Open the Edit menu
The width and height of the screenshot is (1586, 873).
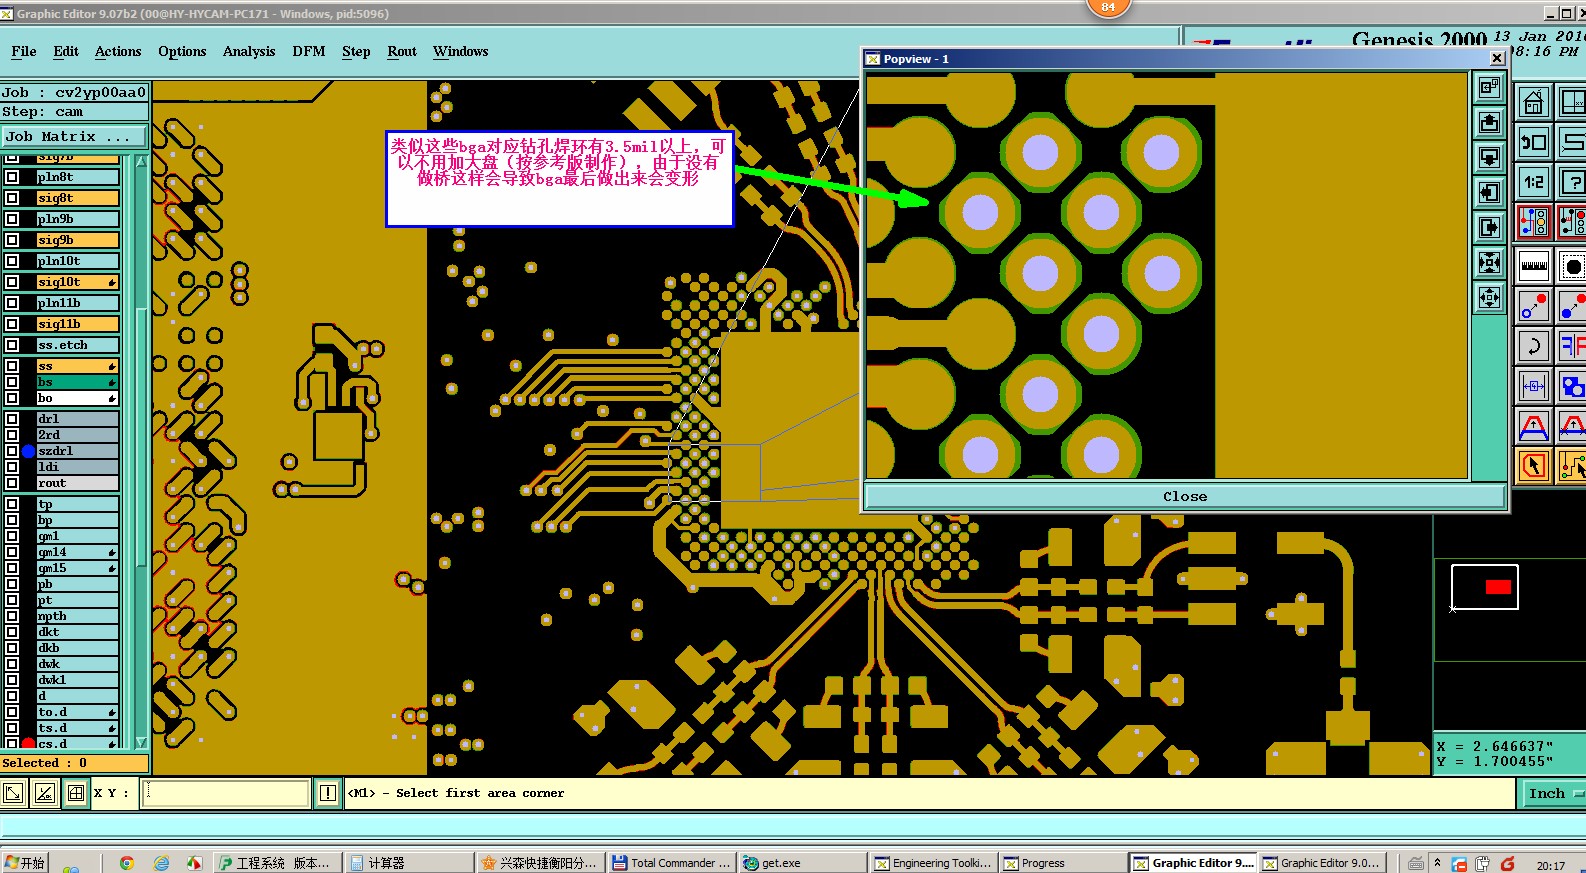[x=66, y=51]
